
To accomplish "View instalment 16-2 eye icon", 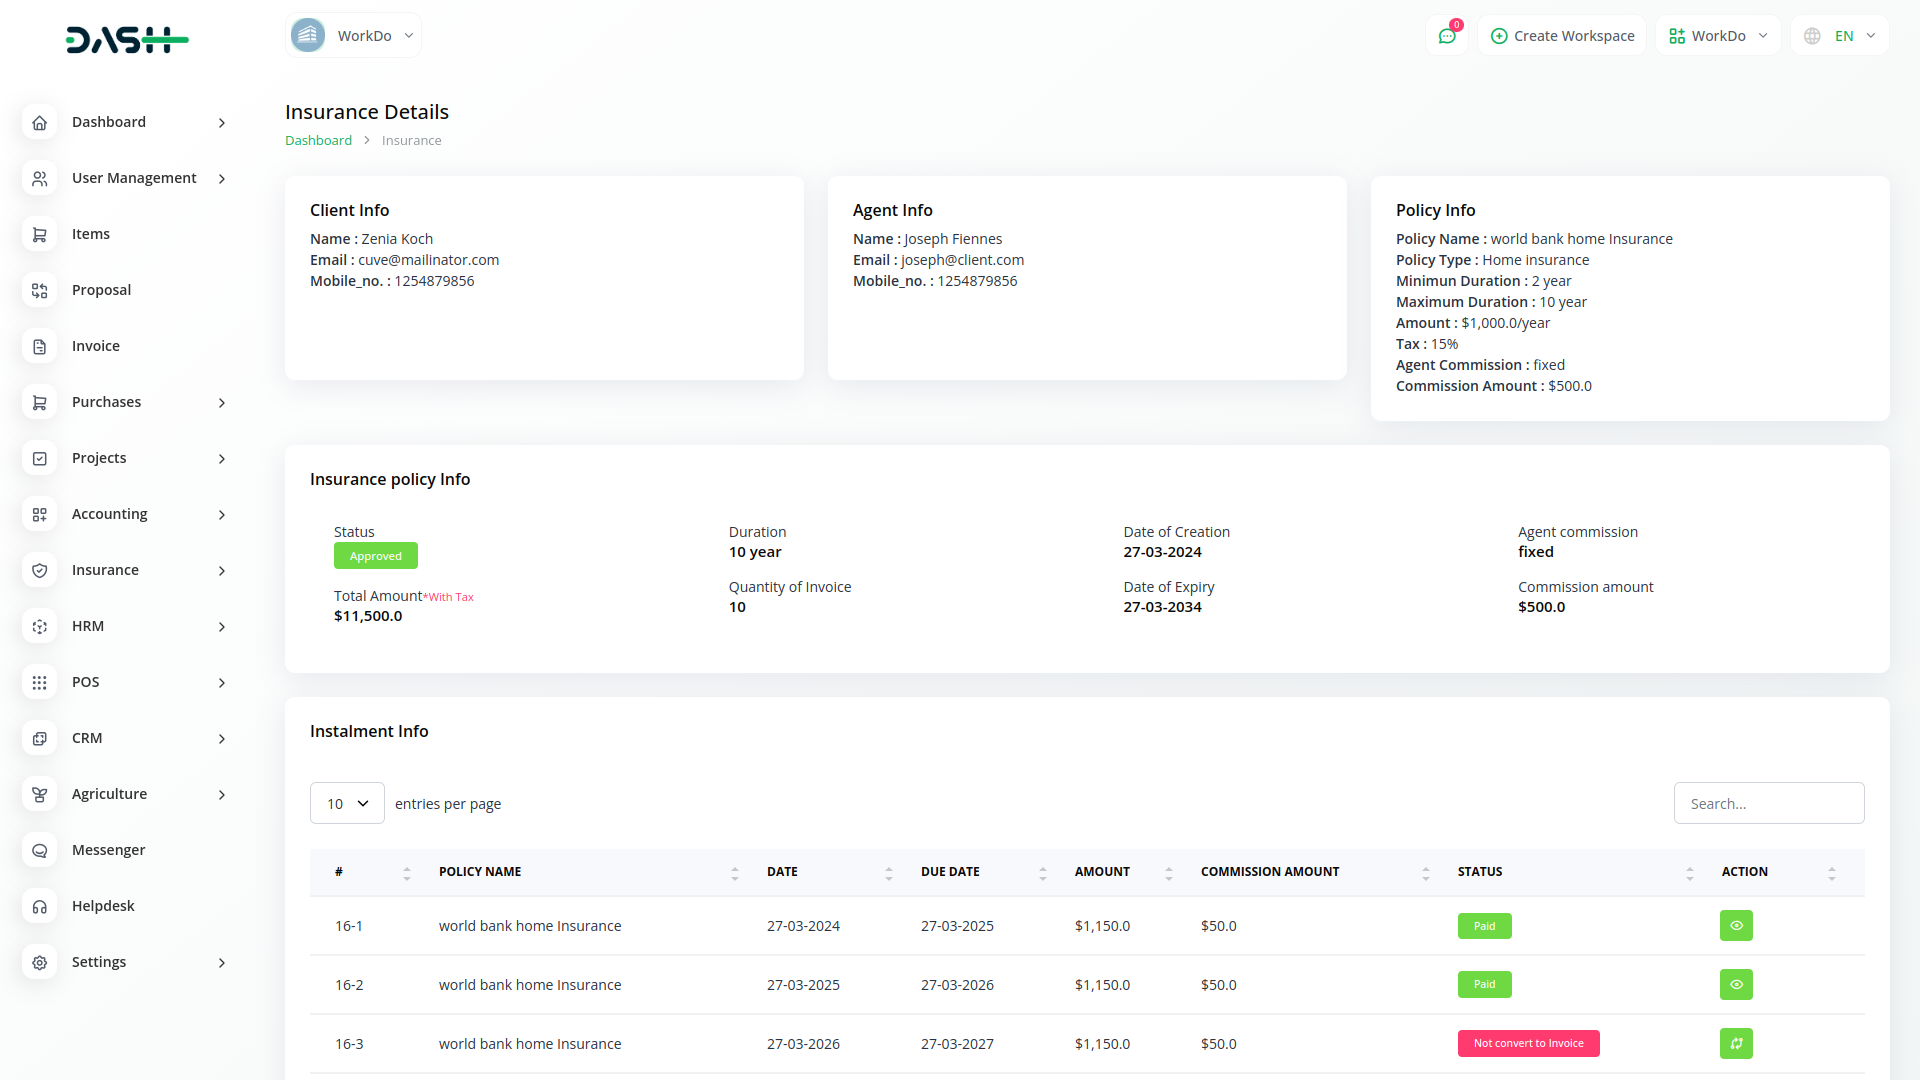I will (x=1736, y=984).
